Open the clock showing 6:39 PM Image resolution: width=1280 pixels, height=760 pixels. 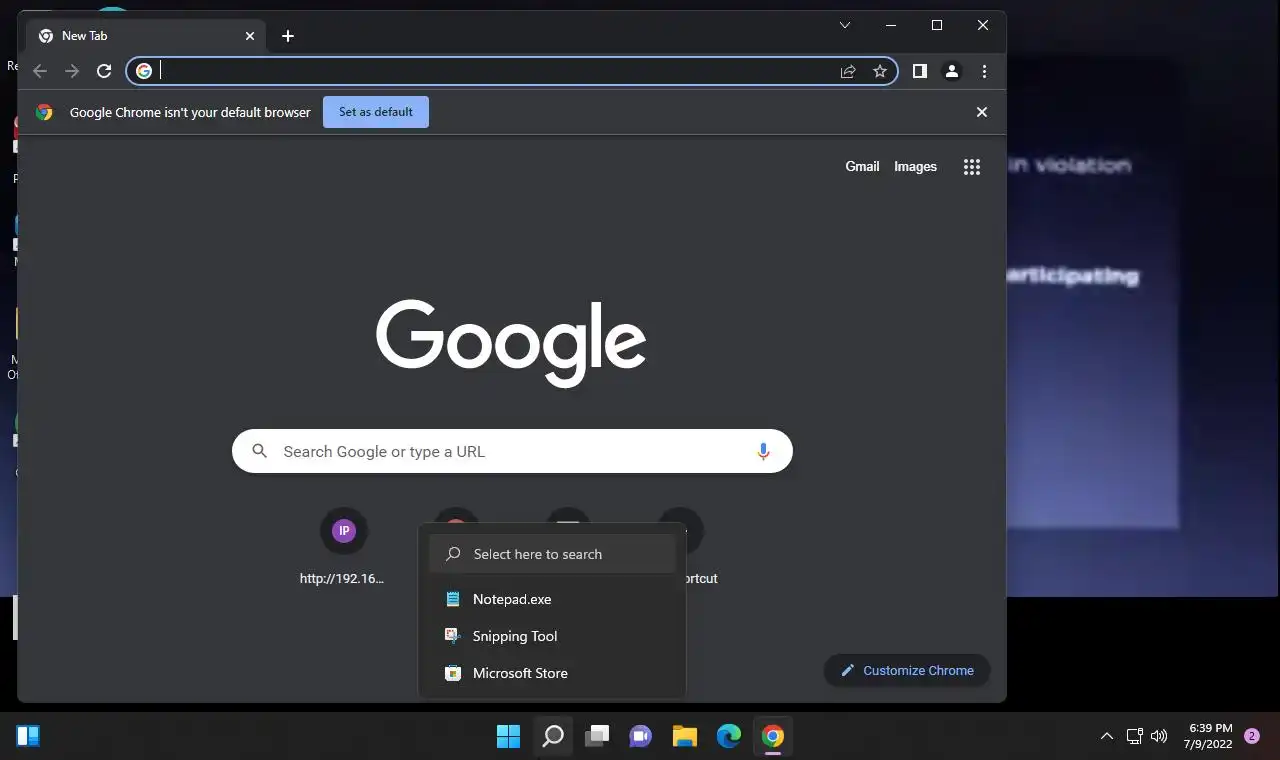[1210, 736]
